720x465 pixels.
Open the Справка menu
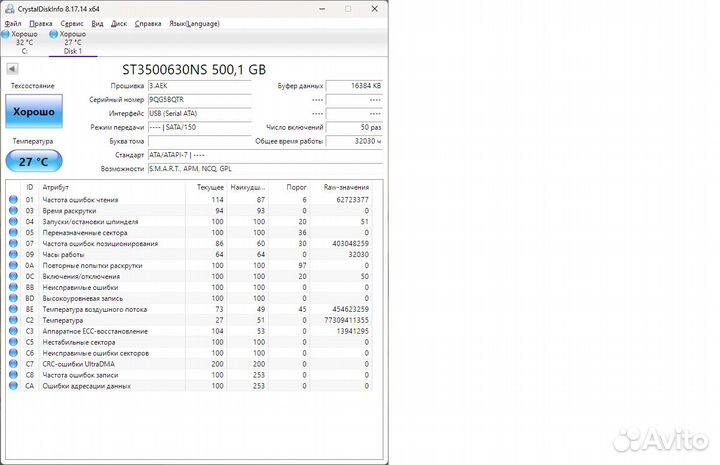tap(148, 23)
